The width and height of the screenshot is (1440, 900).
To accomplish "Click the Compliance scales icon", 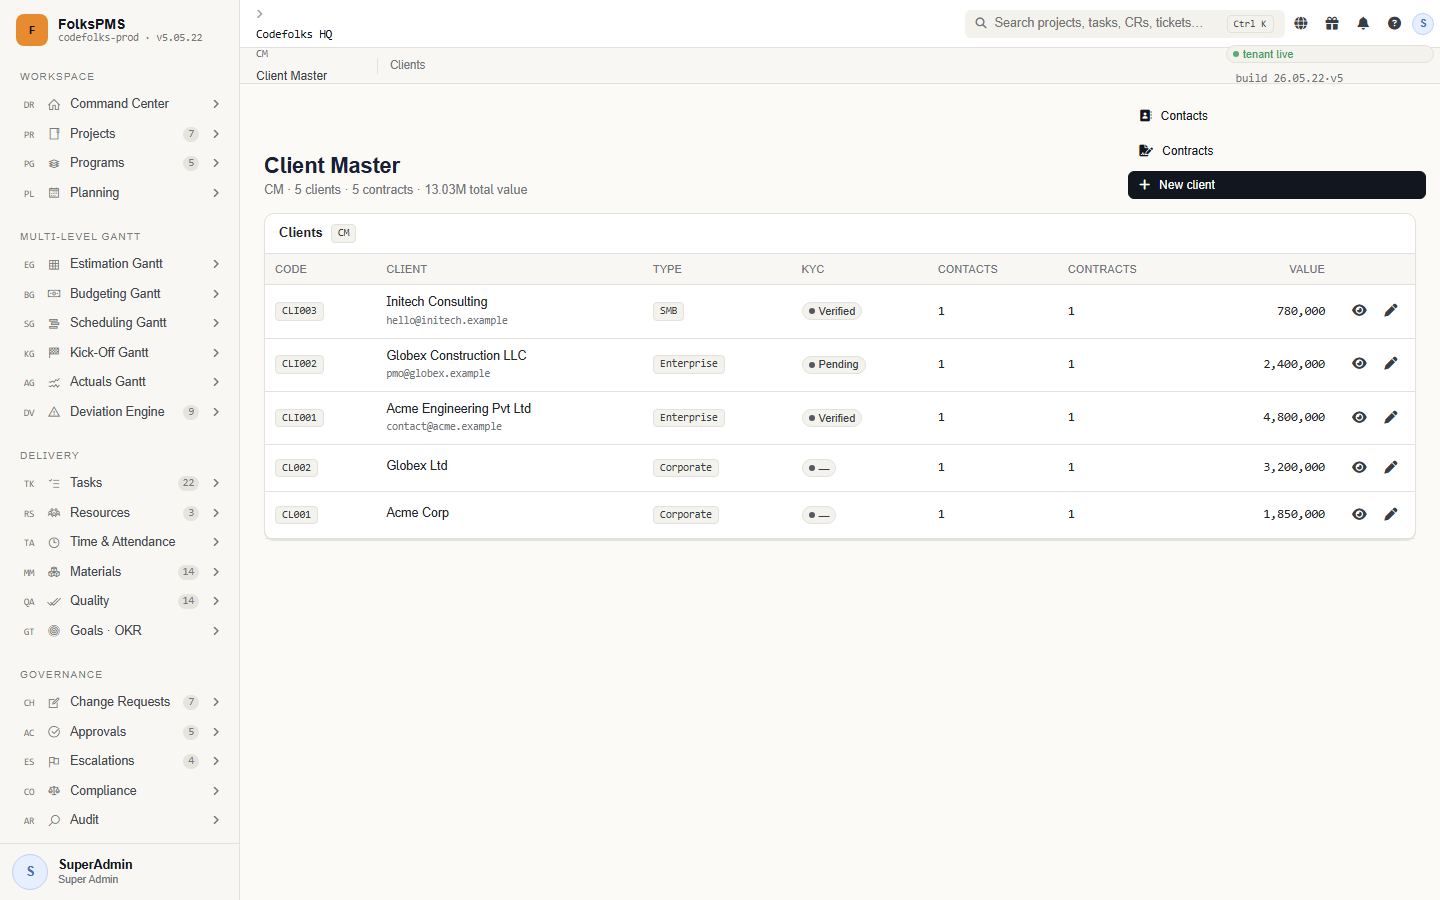I will pyautogui.click(x=54, y=791).
